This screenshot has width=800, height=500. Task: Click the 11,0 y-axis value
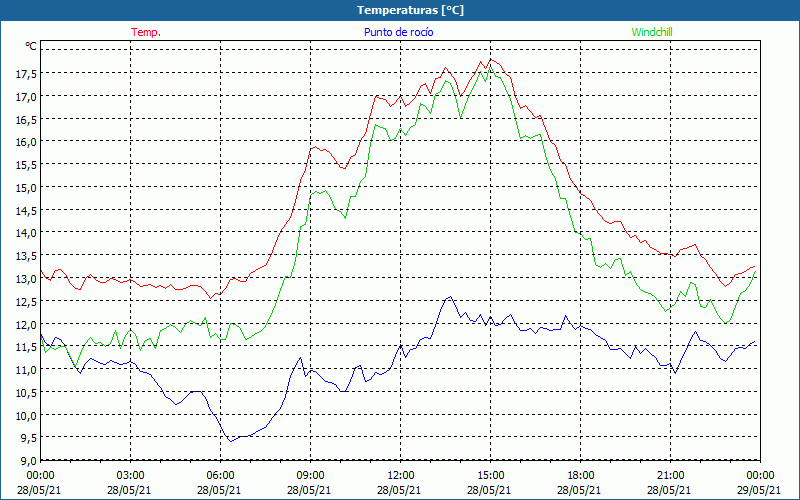[x=26, y=370]
